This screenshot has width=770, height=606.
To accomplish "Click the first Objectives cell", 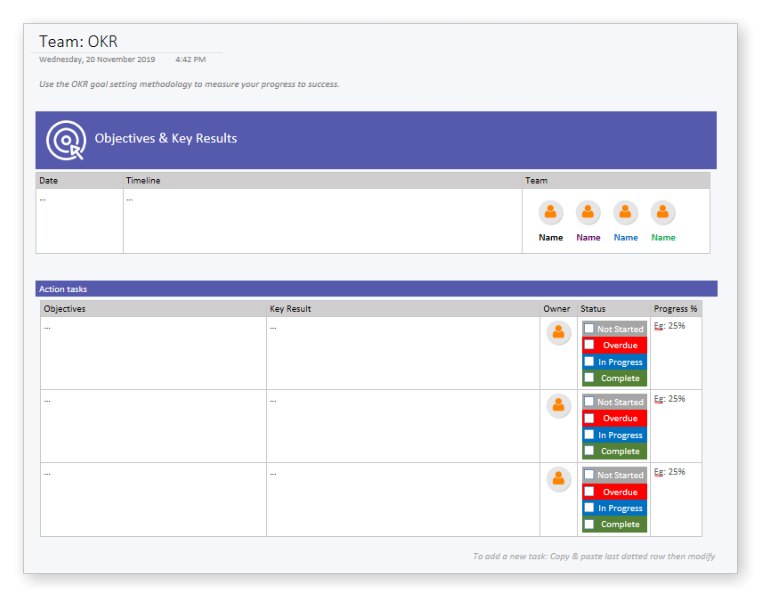I will point(153,353).
